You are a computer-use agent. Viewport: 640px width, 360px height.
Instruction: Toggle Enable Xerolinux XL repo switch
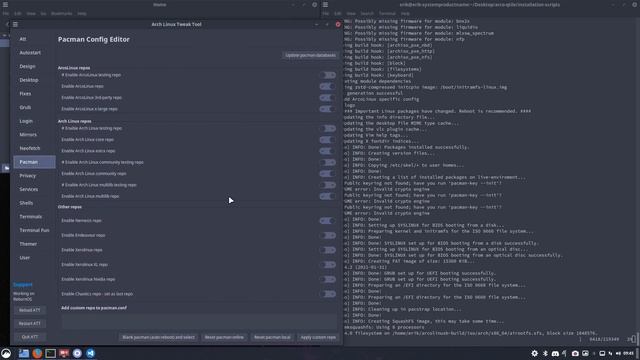pyautogui.click(x=327, y=265)
